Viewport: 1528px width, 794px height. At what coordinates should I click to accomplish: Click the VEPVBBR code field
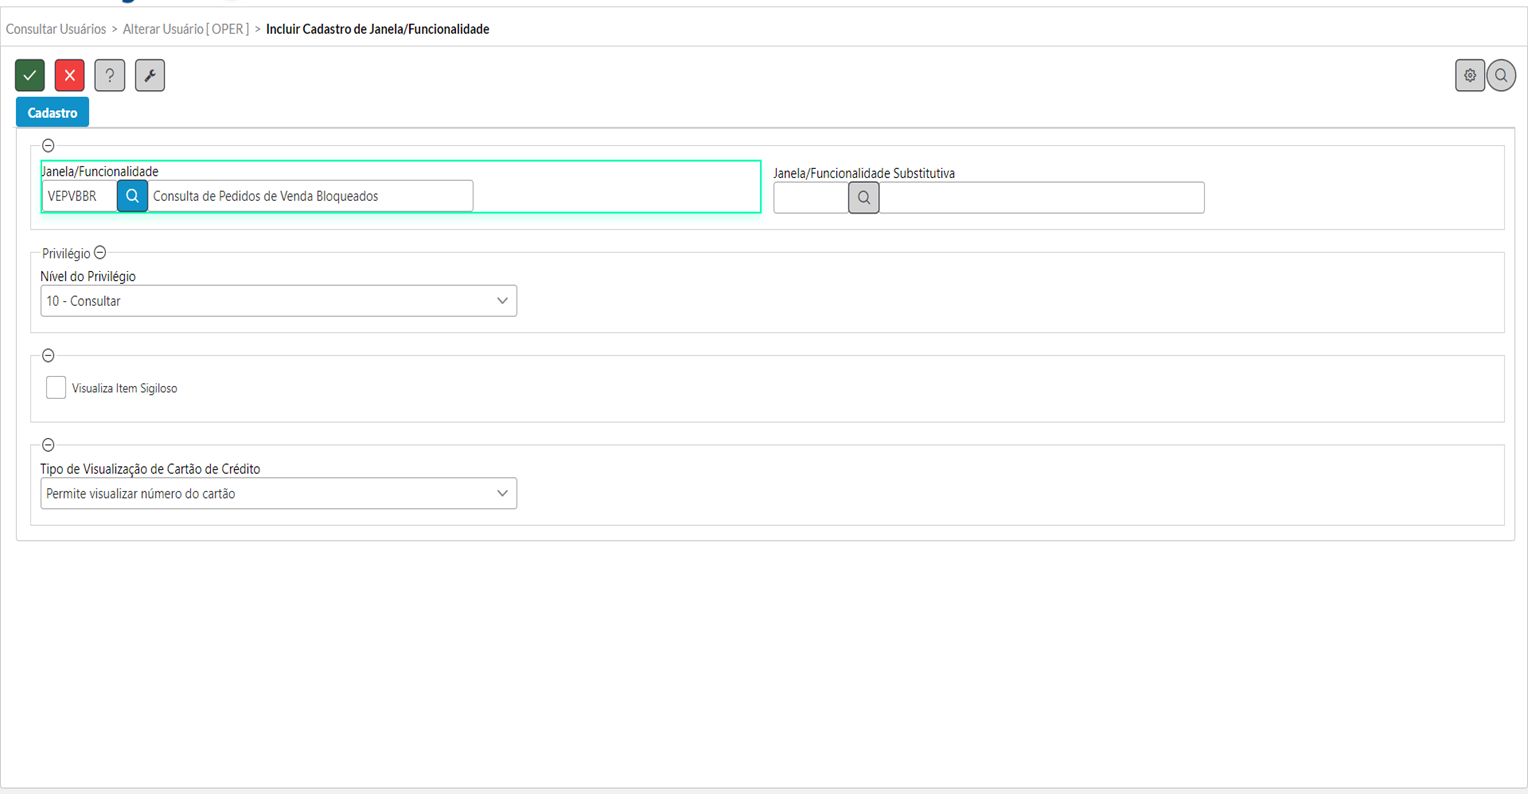80,196
